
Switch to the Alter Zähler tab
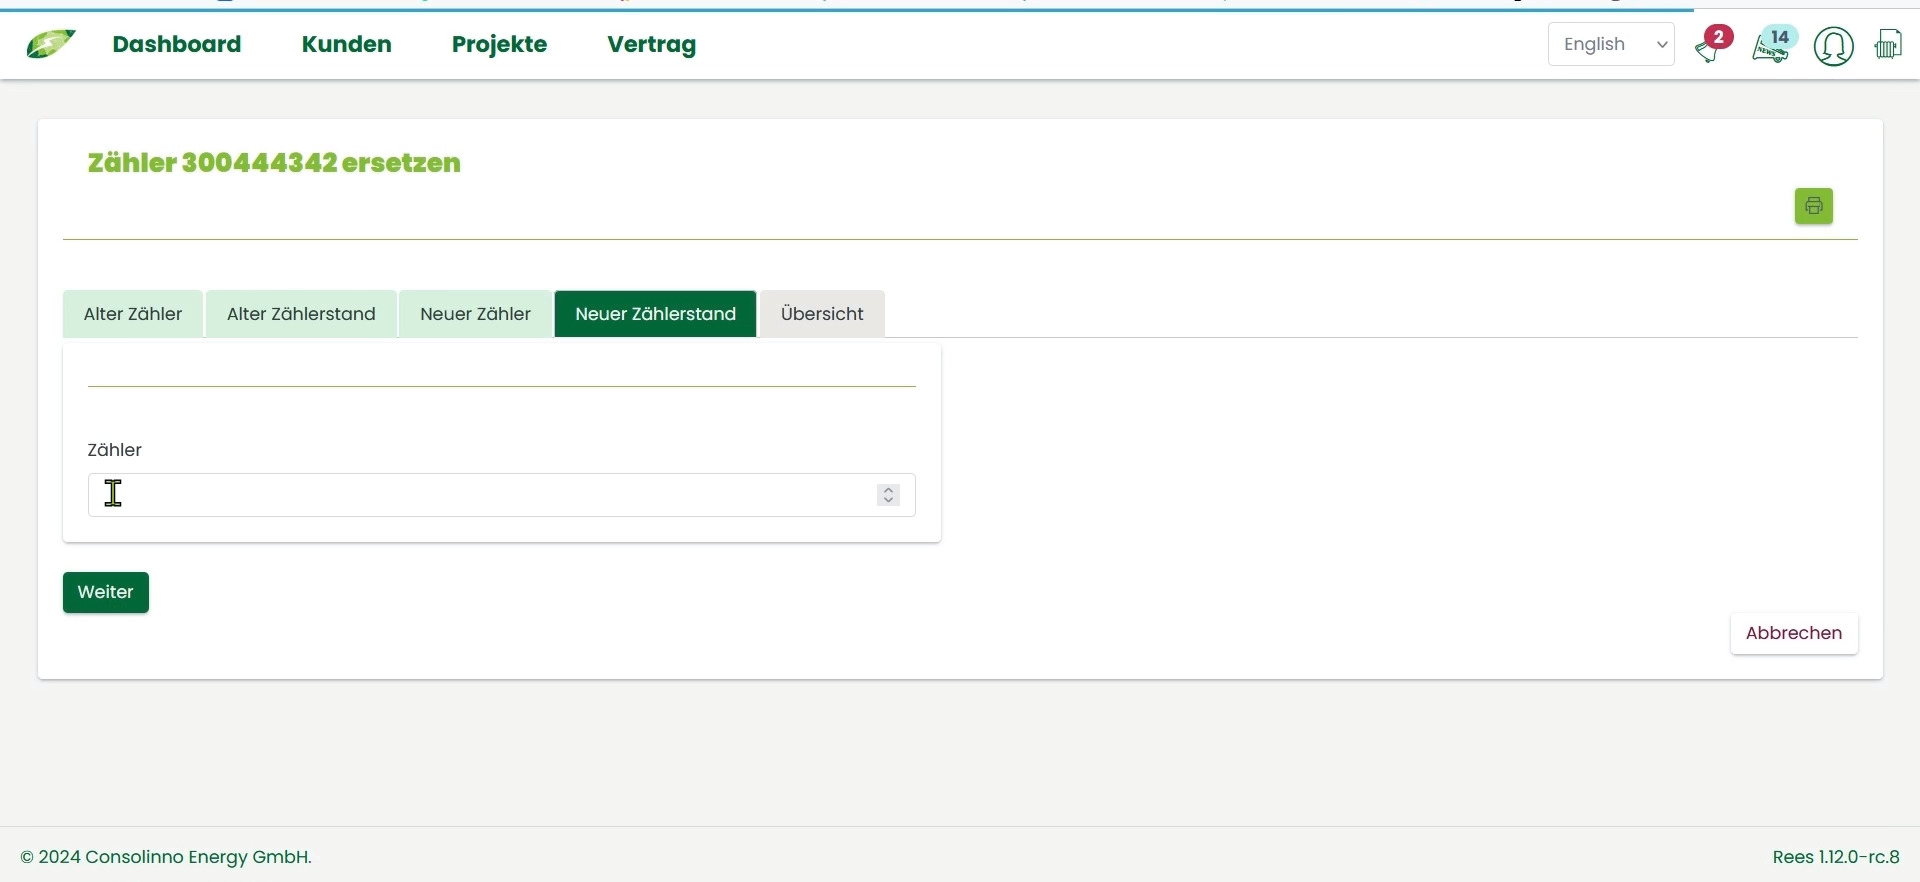coord(133,314)
